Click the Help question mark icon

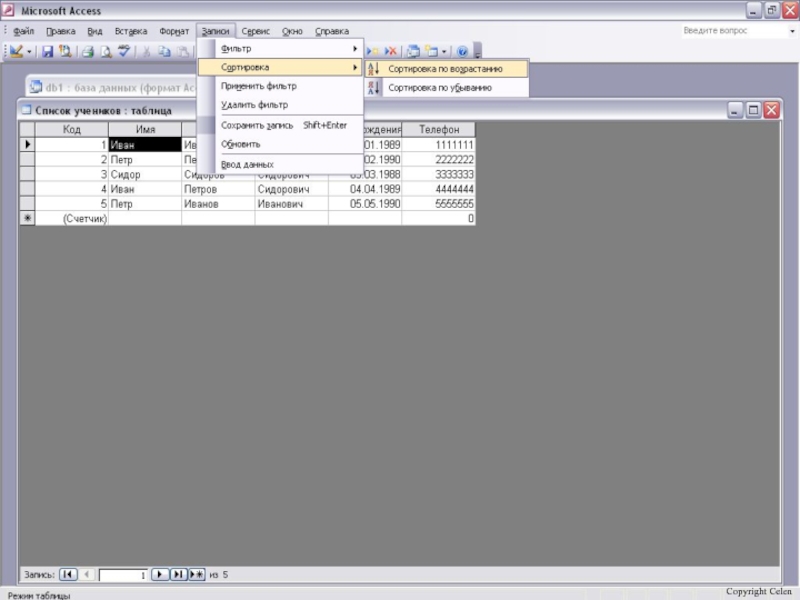pyautogui.click(x=462, y=51)
